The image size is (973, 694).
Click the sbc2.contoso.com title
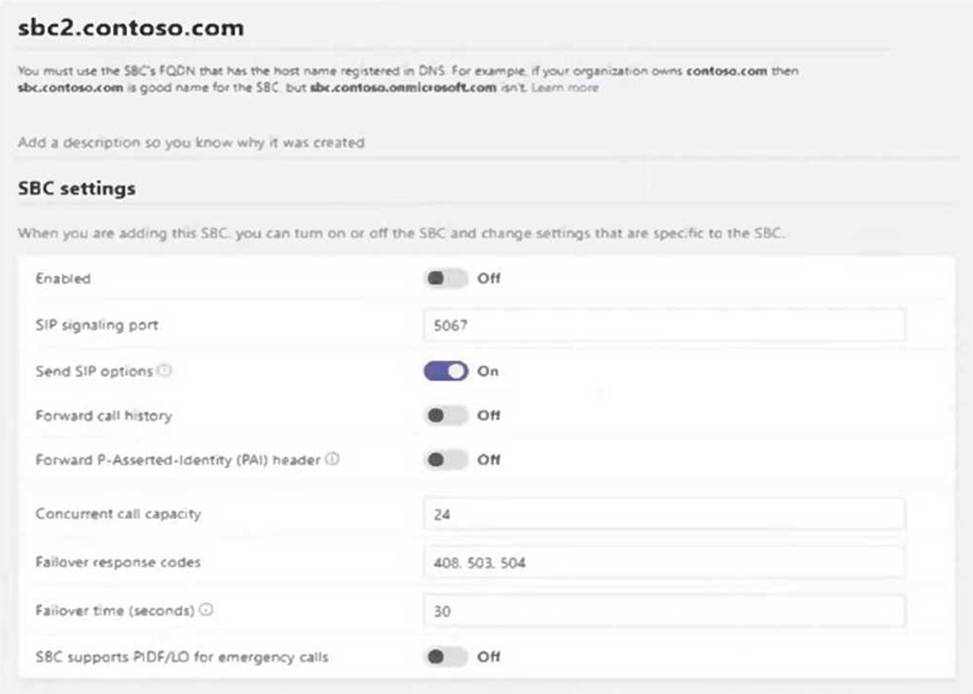click(x=131, y=28)
